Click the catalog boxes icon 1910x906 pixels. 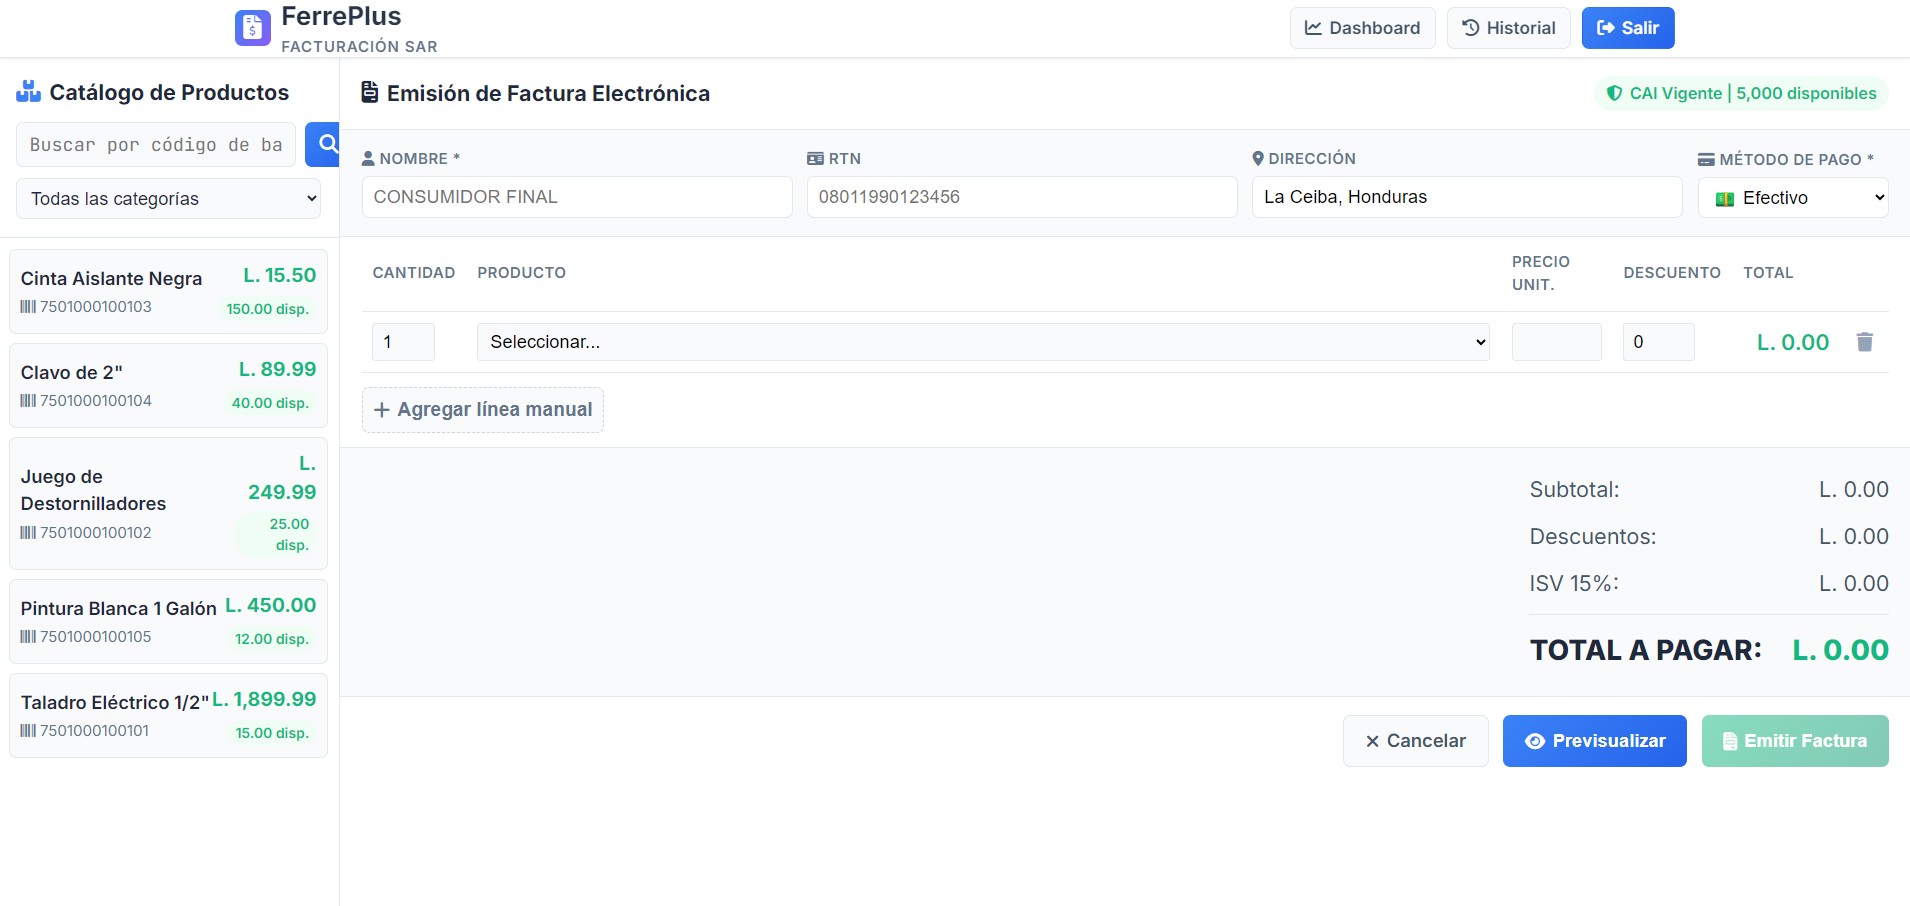[28, 92]
